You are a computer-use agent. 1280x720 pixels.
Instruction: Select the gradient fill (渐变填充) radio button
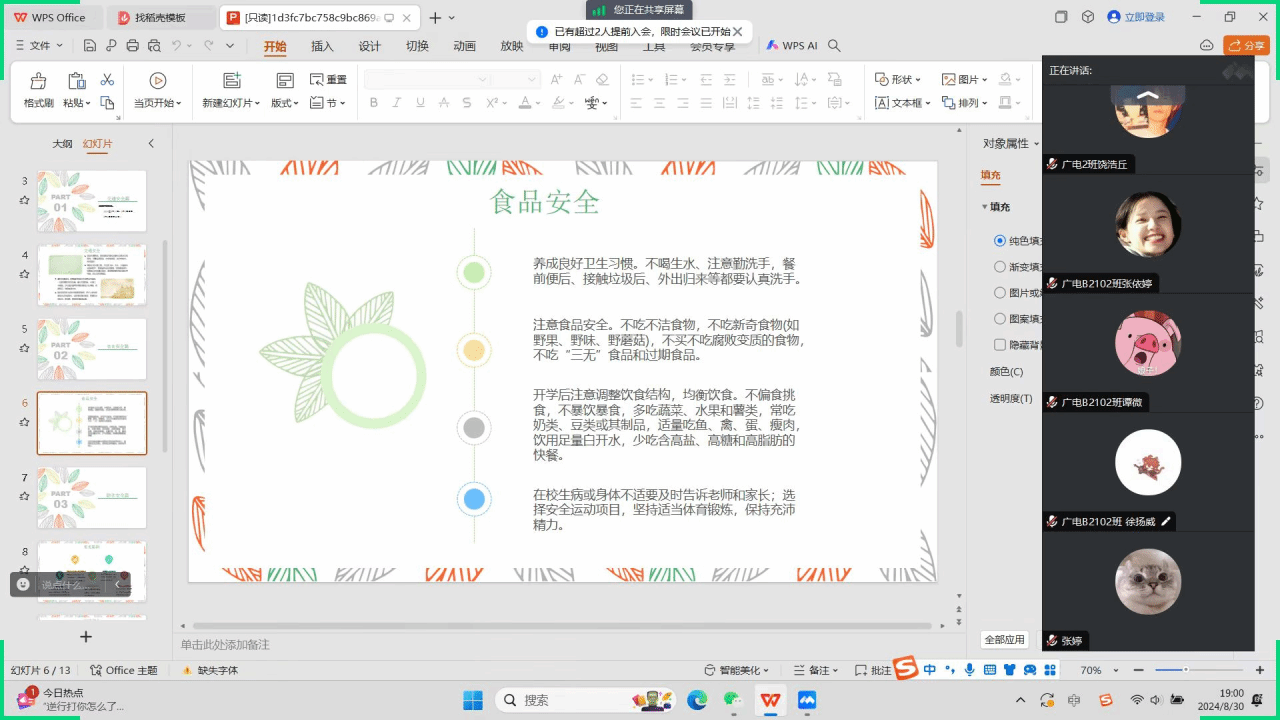click(1000, 267)
